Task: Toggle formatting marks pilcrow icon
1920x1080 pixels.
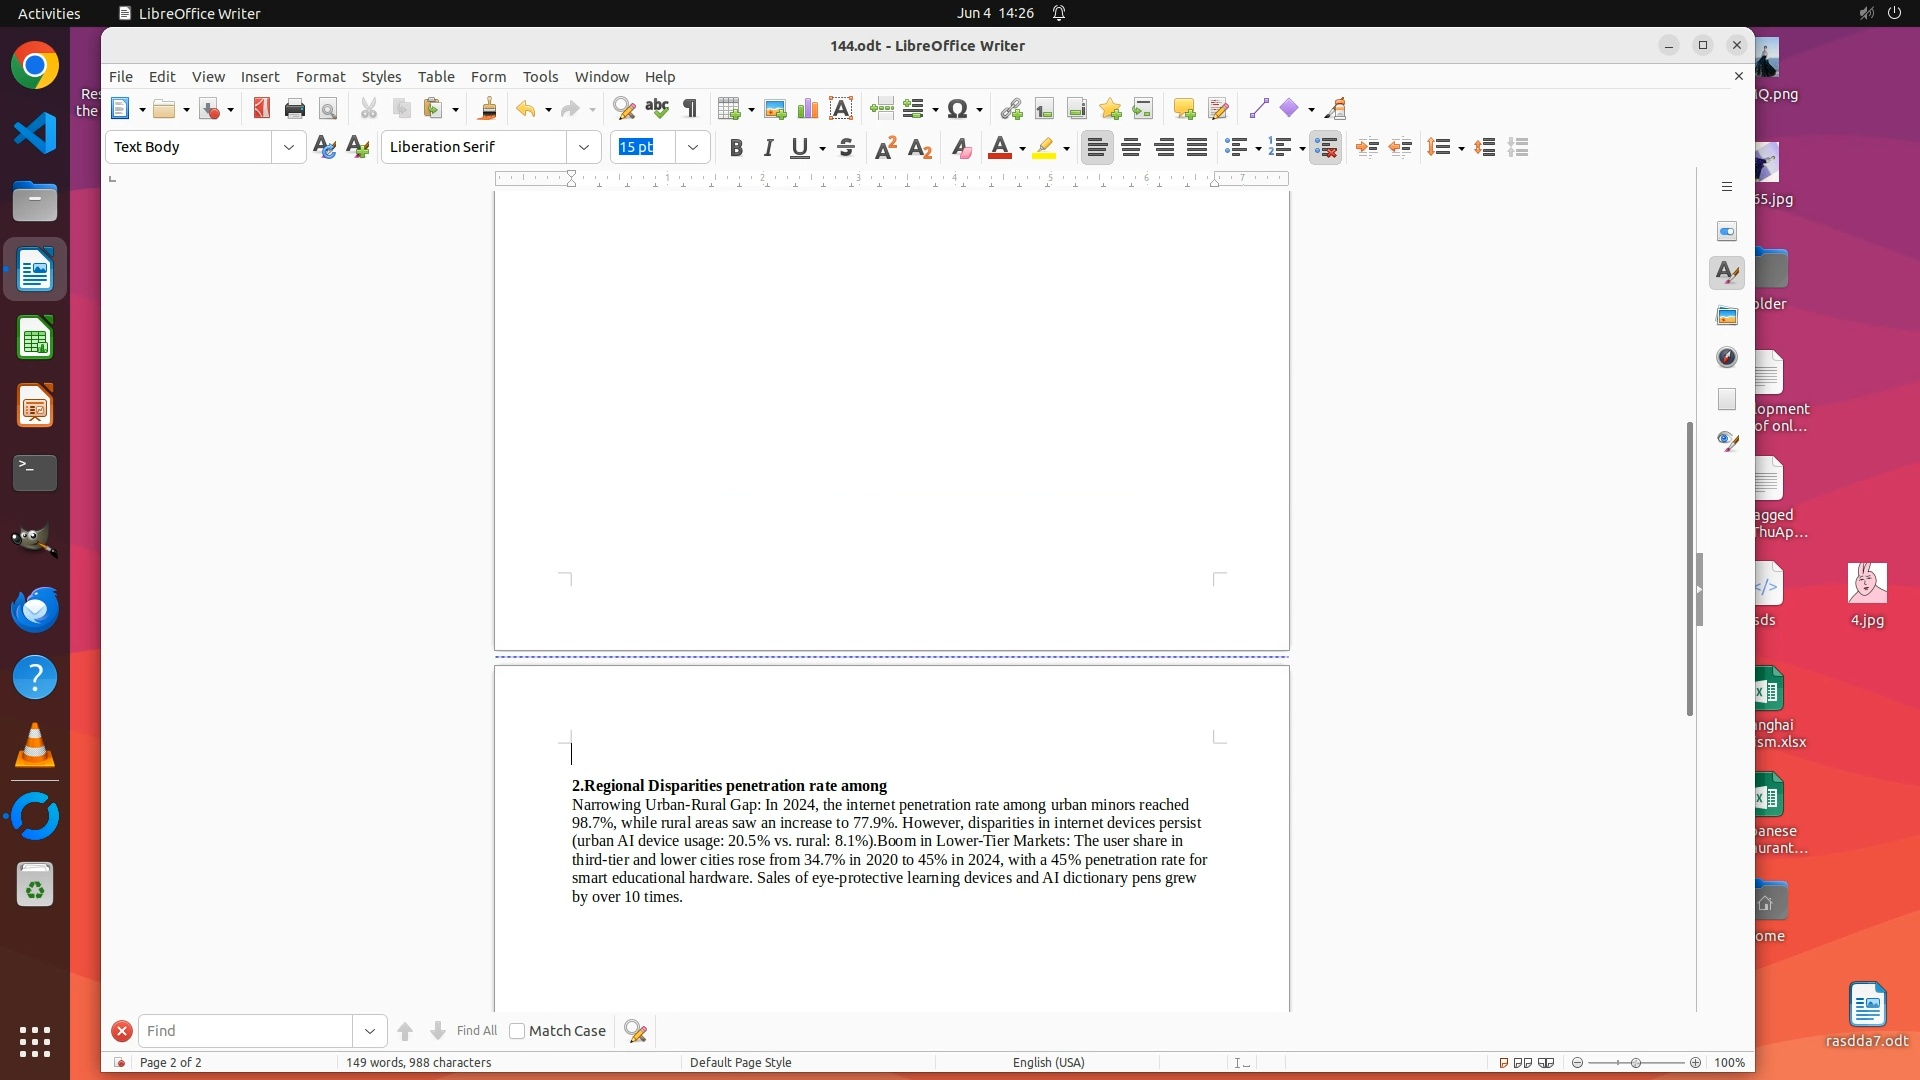Action: click(x=690, y=108)
